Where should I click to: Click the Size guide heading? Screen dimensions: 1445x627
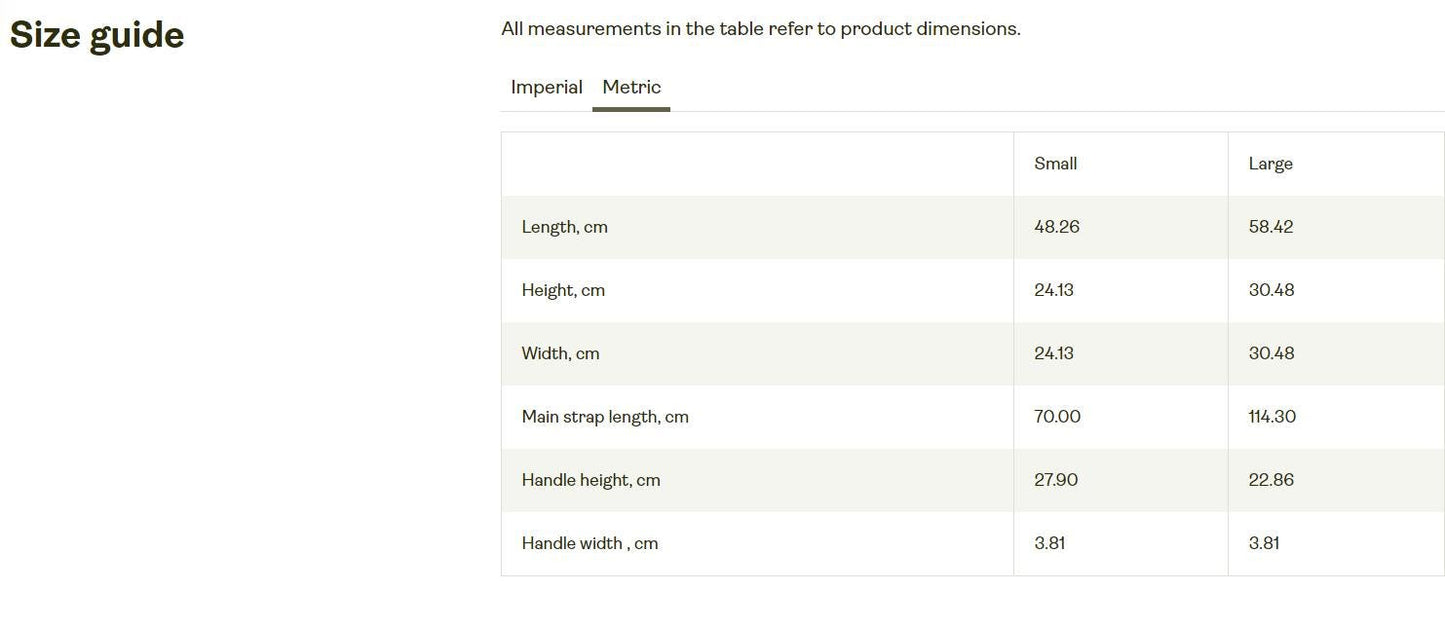(x=97, y=35)
